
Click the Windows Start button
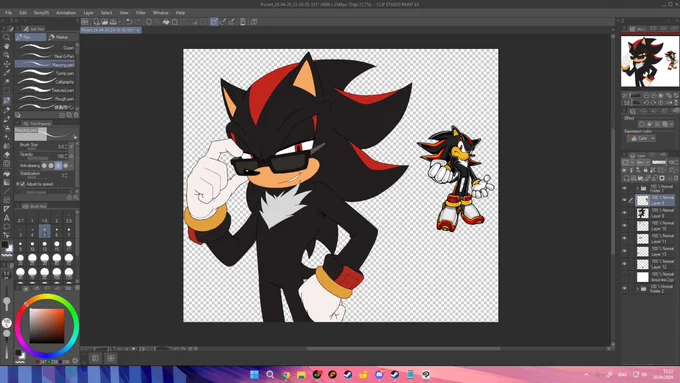(x=255, y=374)
